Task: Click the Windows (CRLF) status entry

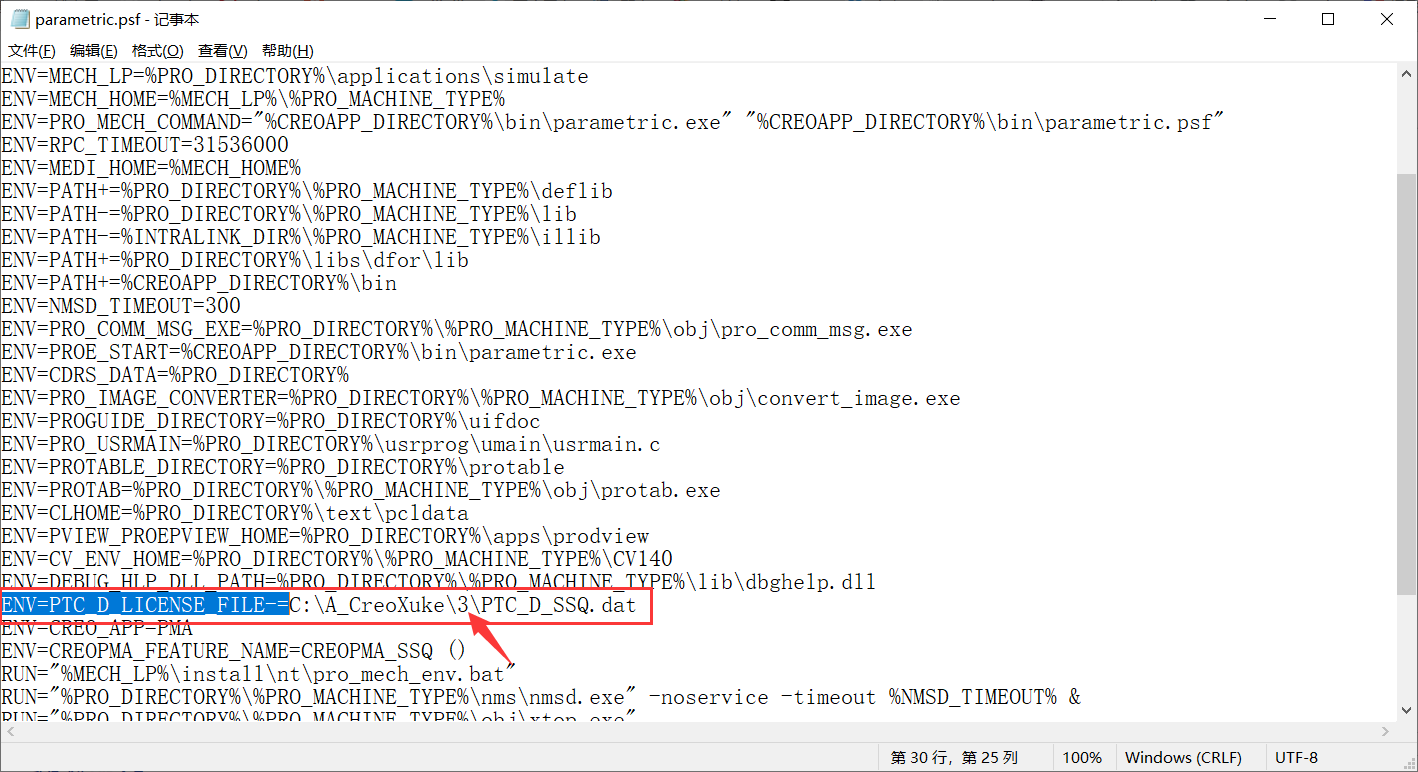Action: point(1183,757)
